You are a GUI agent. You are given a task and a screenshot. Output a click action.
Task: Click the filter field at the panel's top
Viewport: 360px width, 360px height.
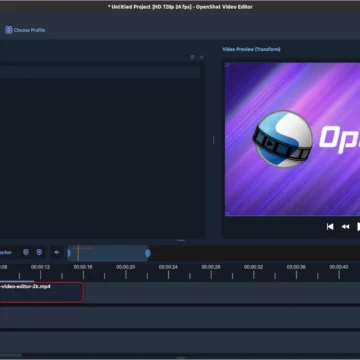[x=100, y=72]
